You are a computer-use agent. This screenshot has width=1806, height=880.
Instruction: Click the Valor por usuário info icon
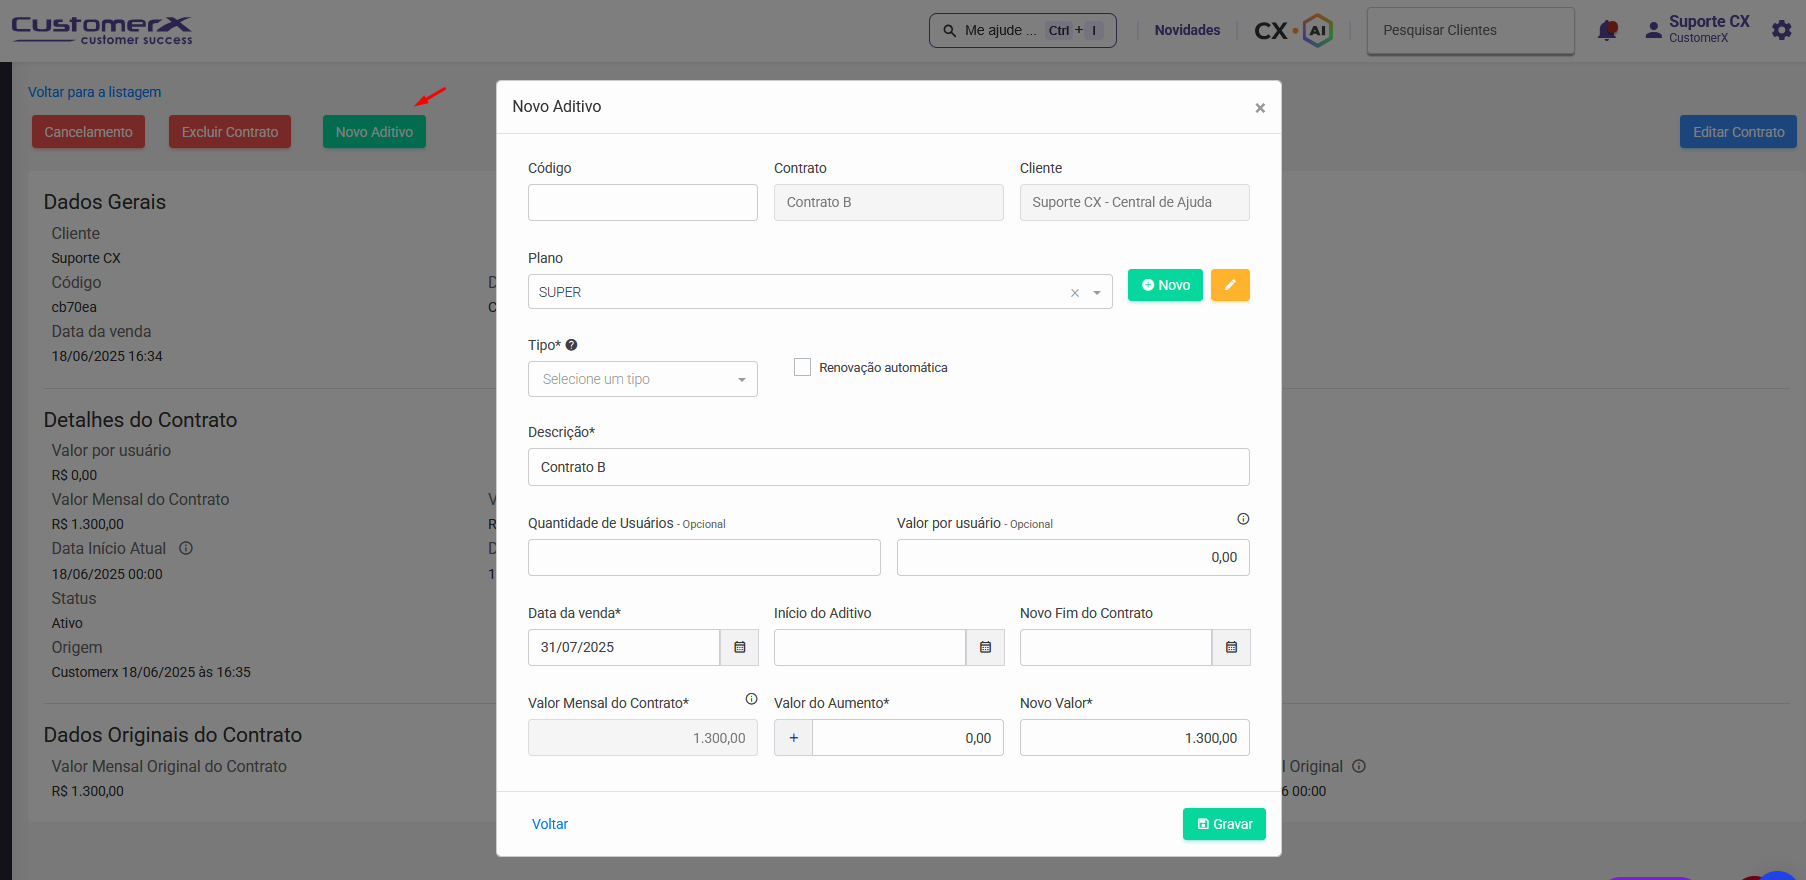[1243, 519]
